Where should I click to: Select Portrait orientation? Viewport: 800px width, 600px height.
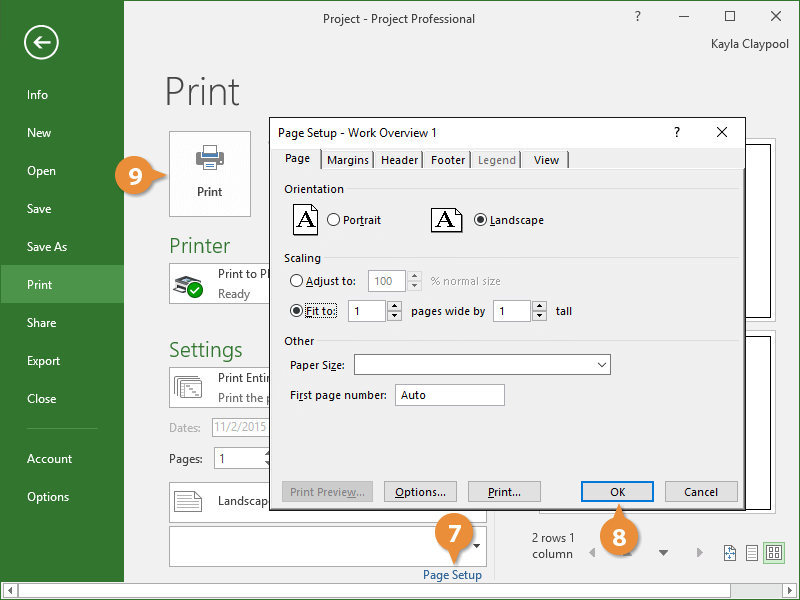click(x=333, y=220)
